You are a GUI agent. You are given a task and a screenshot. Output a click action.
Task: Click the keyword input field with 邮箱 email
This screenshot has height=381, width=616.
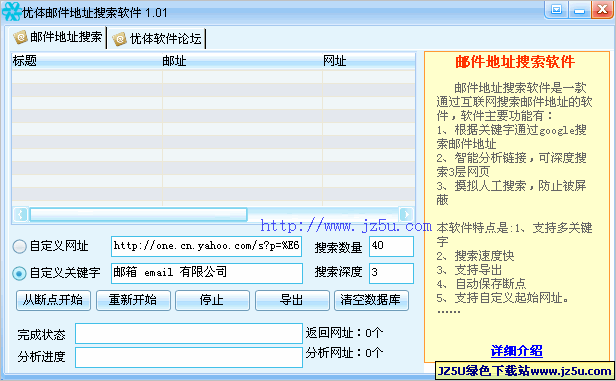click(x=207, y=273)
